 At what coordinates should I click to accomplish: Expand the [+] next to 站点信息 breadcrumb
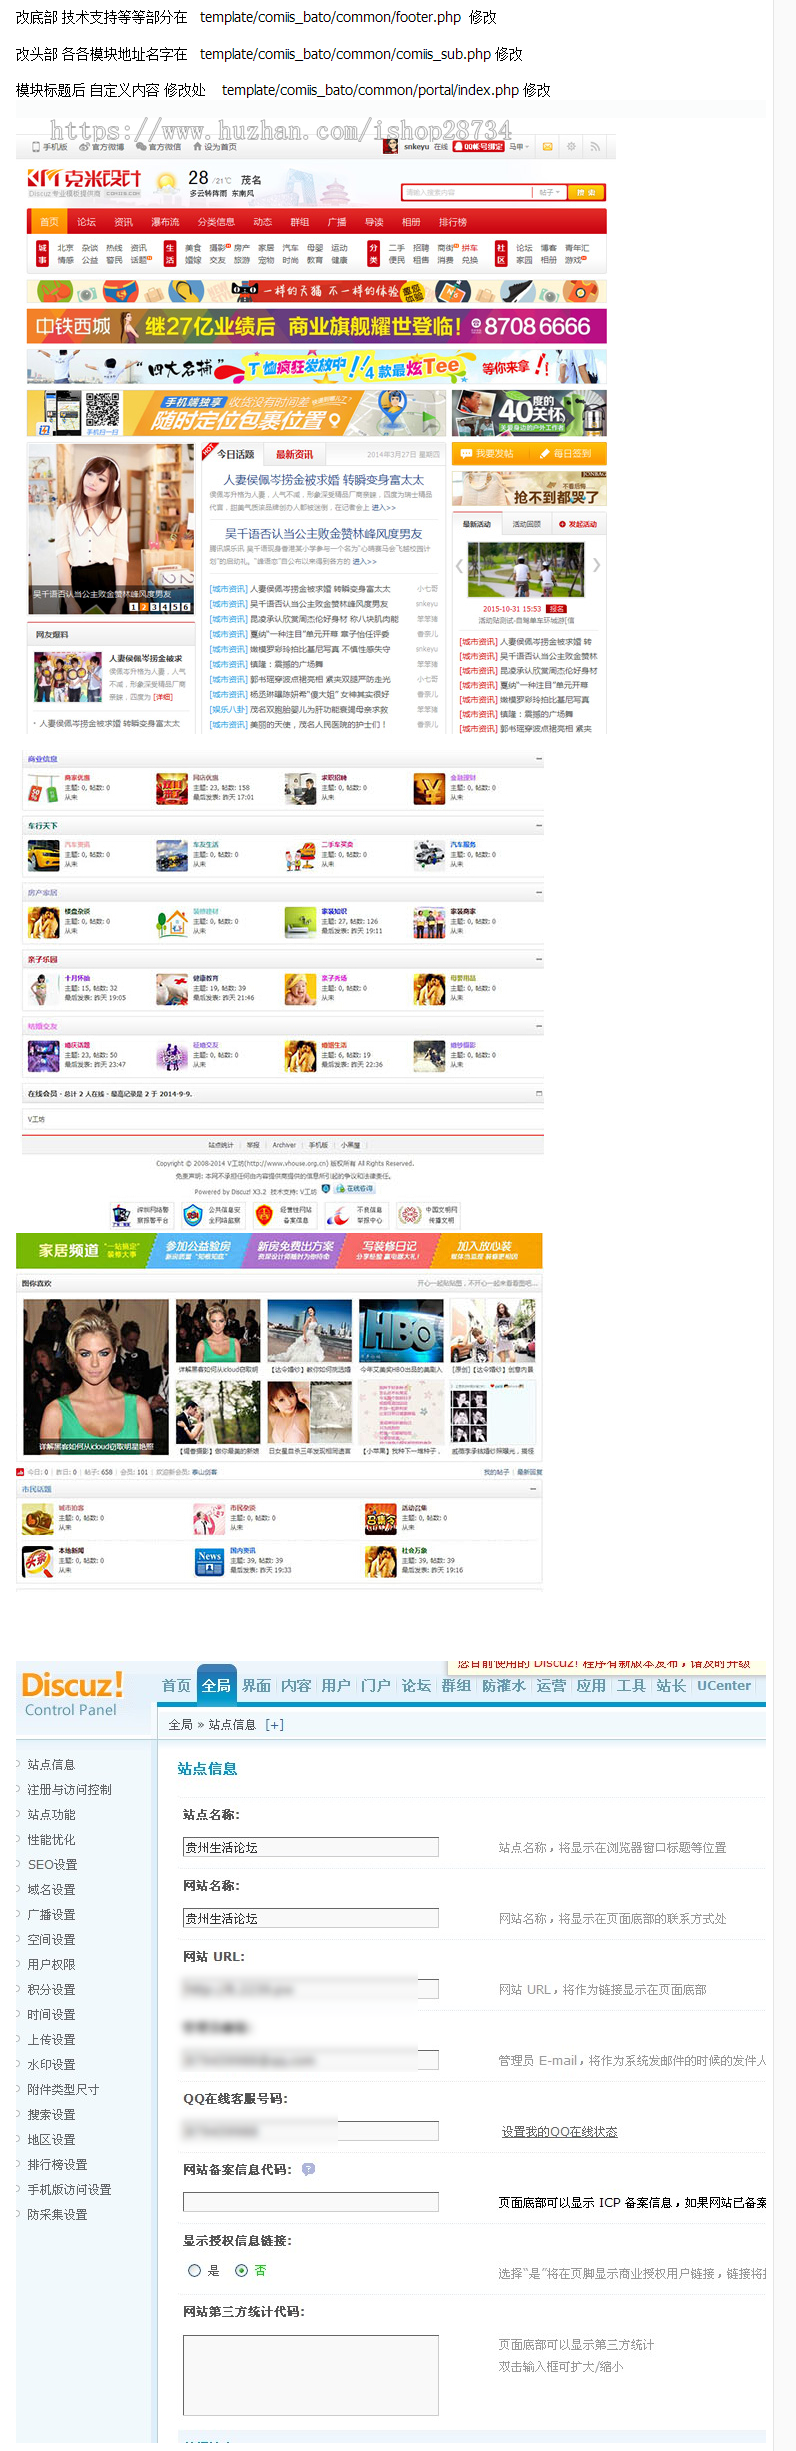(274, 1724)
